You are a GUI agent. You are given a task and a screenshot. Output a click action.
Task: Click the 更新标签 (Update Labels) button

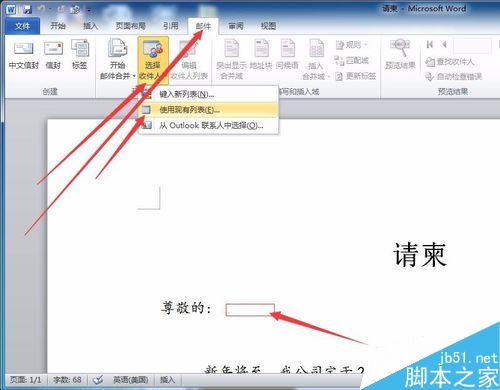pos(355,76)
